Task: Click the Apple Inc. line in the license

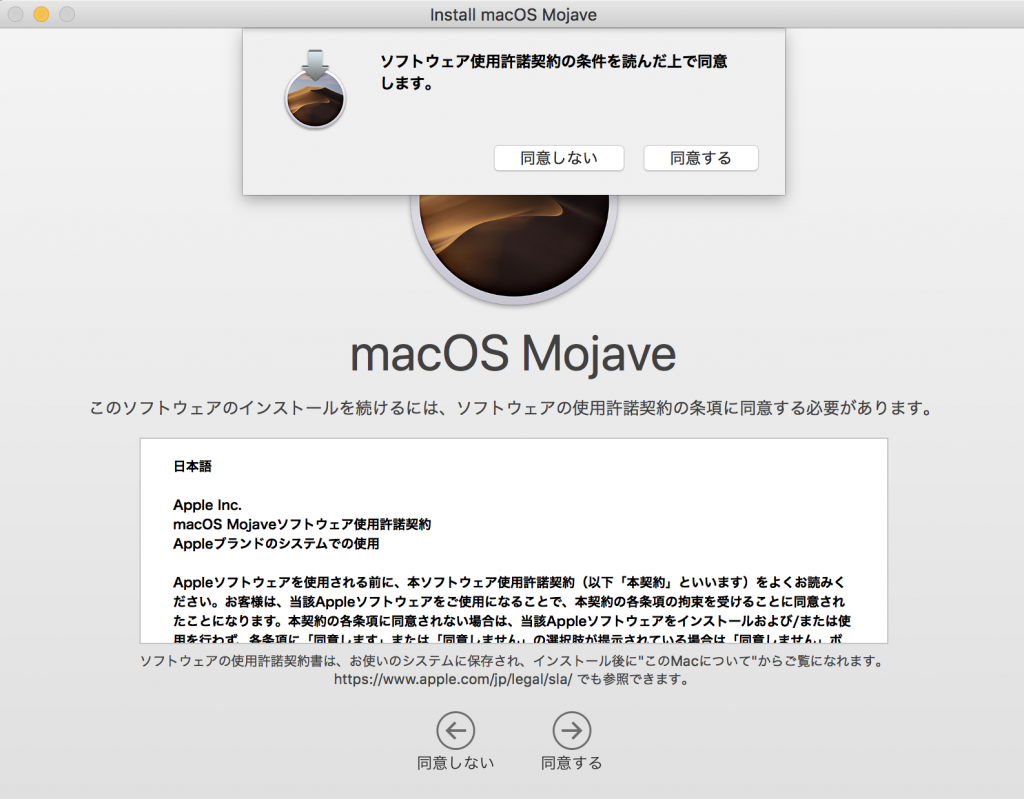Action: point(207,505)
